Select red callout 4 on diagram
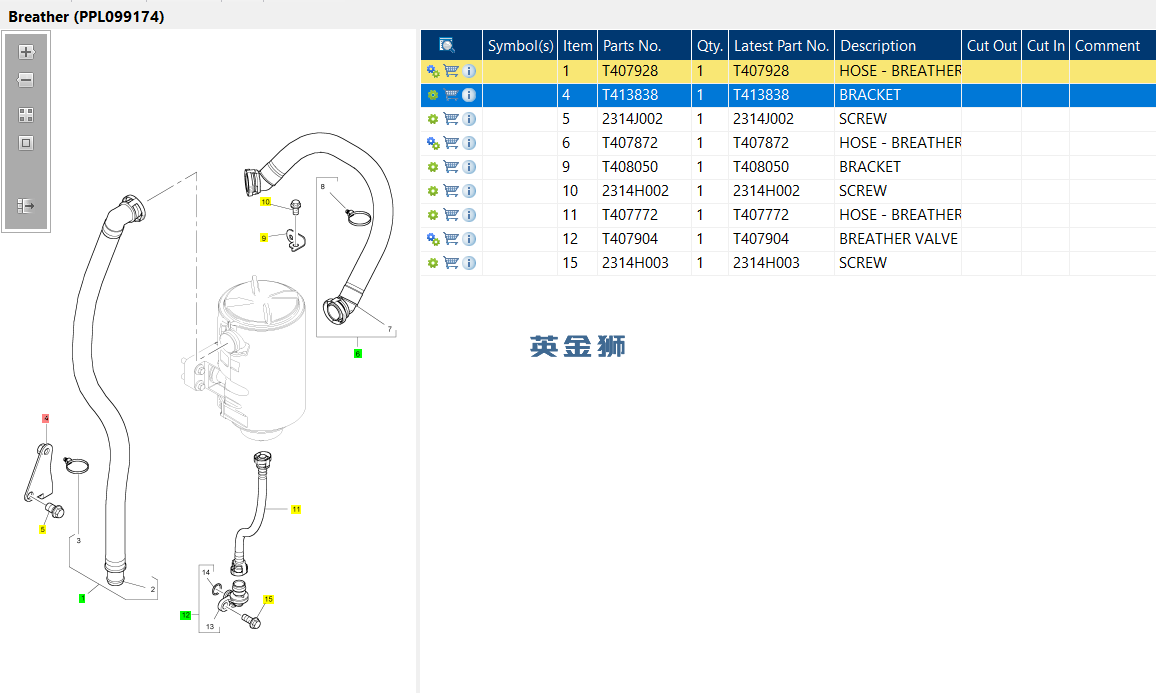 [46, 418]
